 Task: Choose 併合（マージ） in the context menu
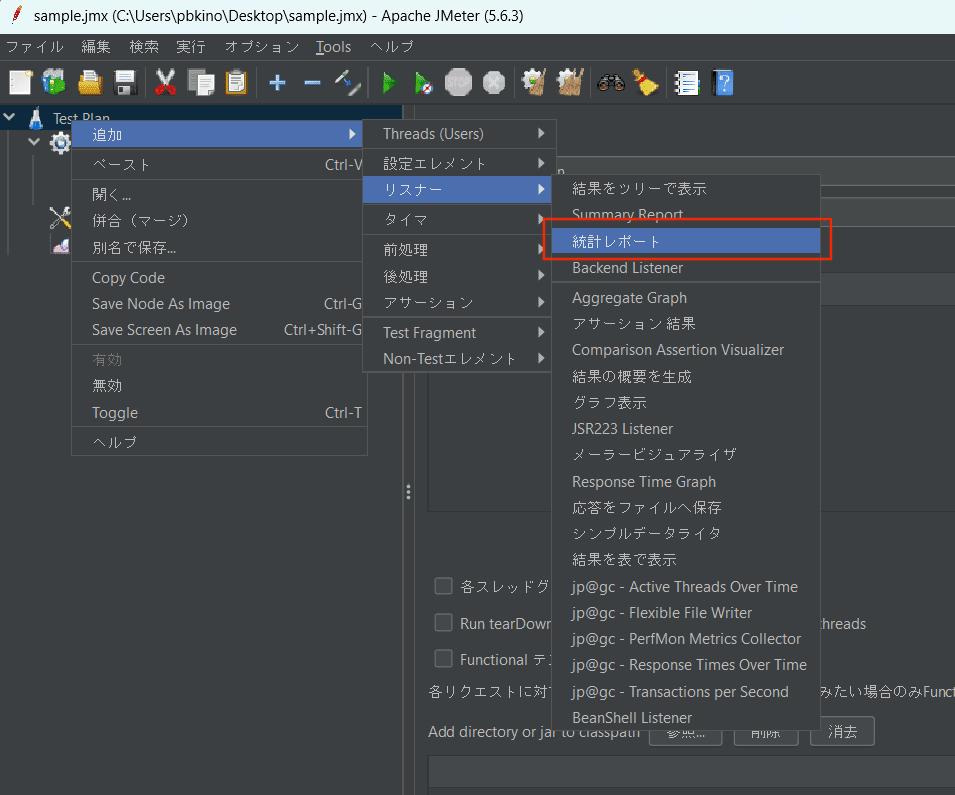(219, 221)
